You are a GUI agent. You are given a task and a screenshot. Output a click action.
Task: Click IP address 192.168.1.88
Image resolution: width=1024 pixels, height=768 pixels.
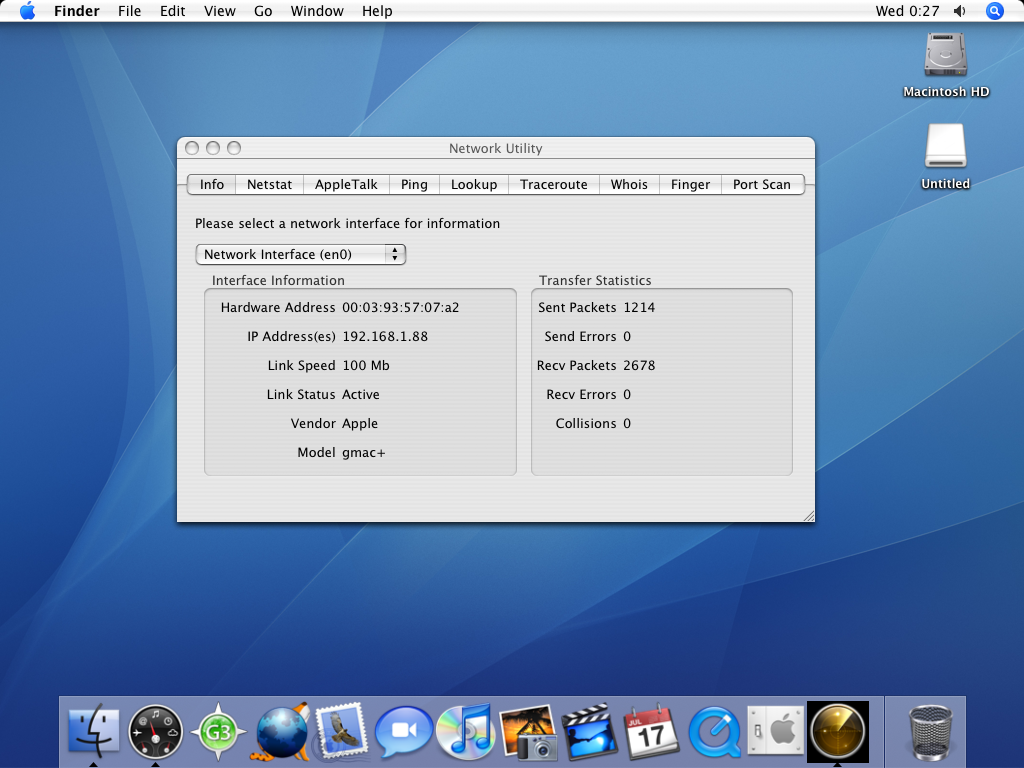[385, 337]
